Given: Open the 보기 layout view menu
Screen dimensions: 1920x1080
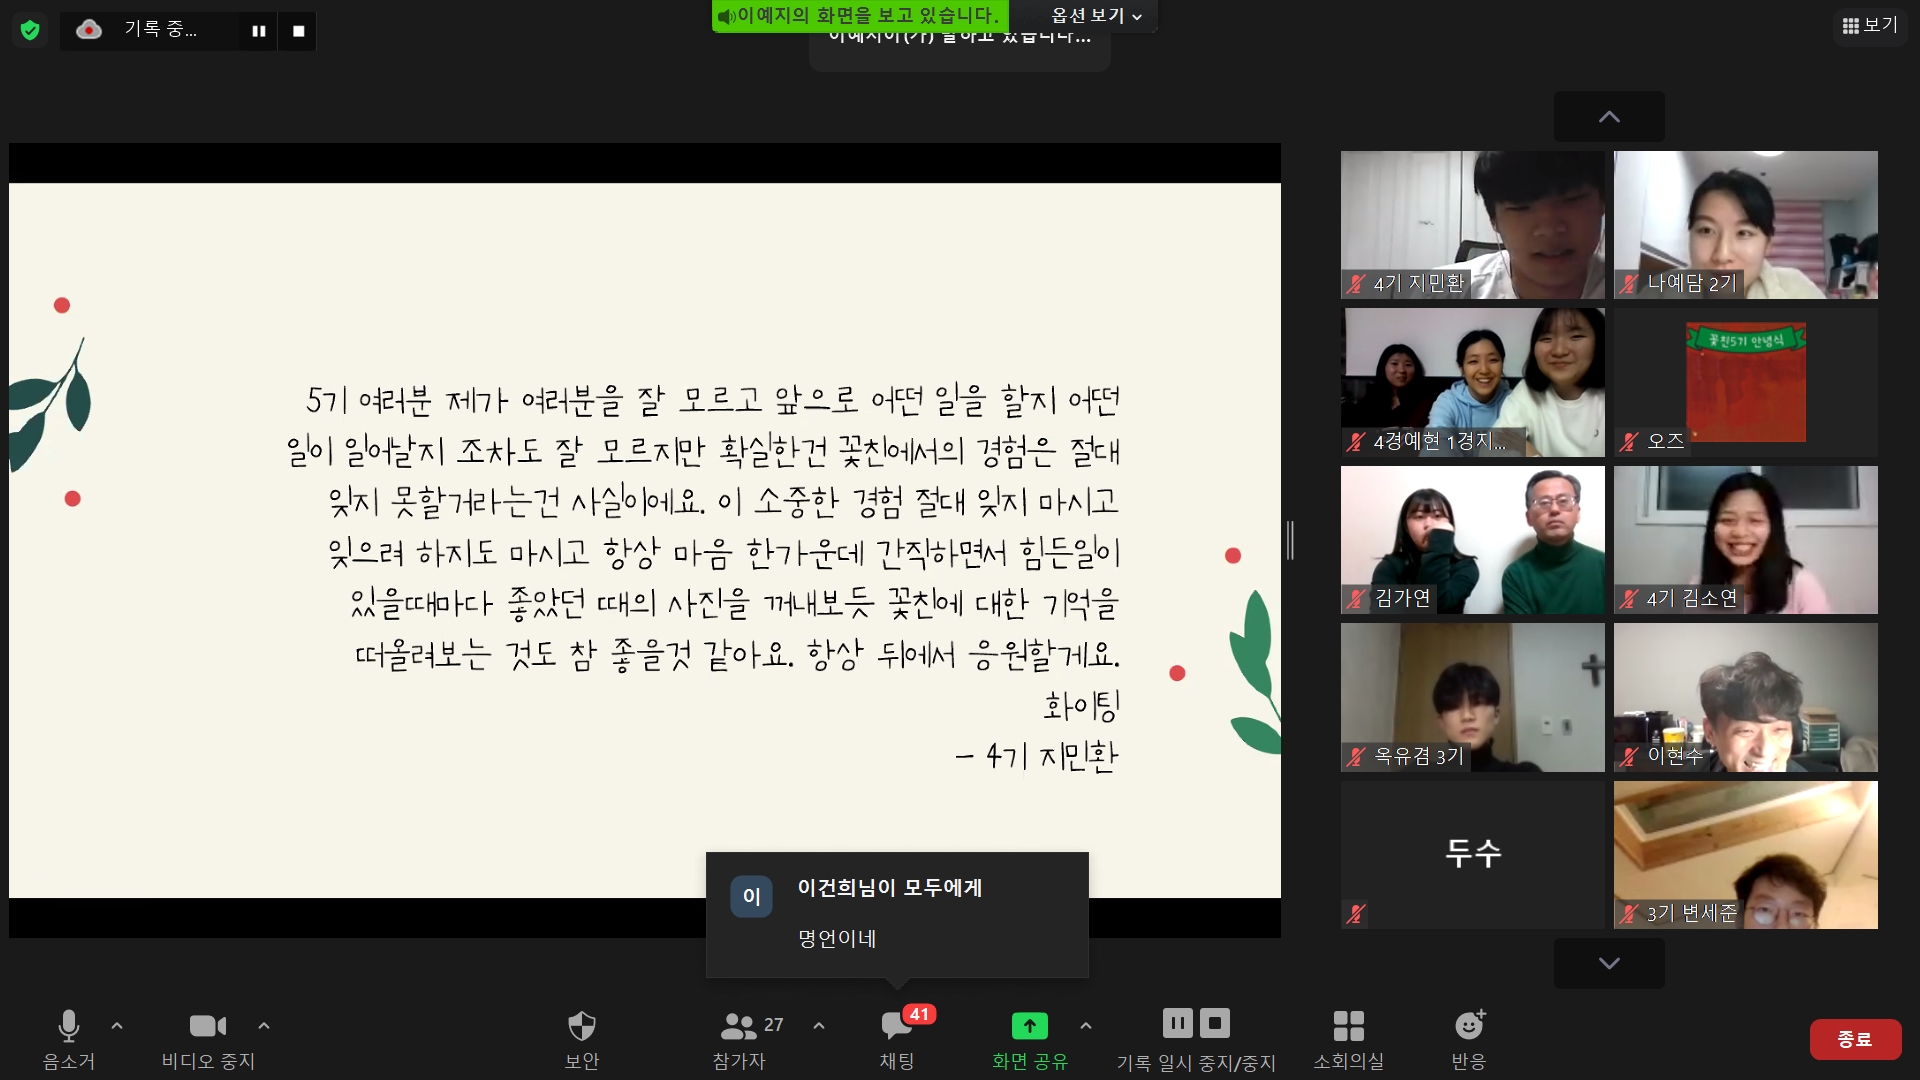Looking at the screenshot, I should pos(1870,25).
